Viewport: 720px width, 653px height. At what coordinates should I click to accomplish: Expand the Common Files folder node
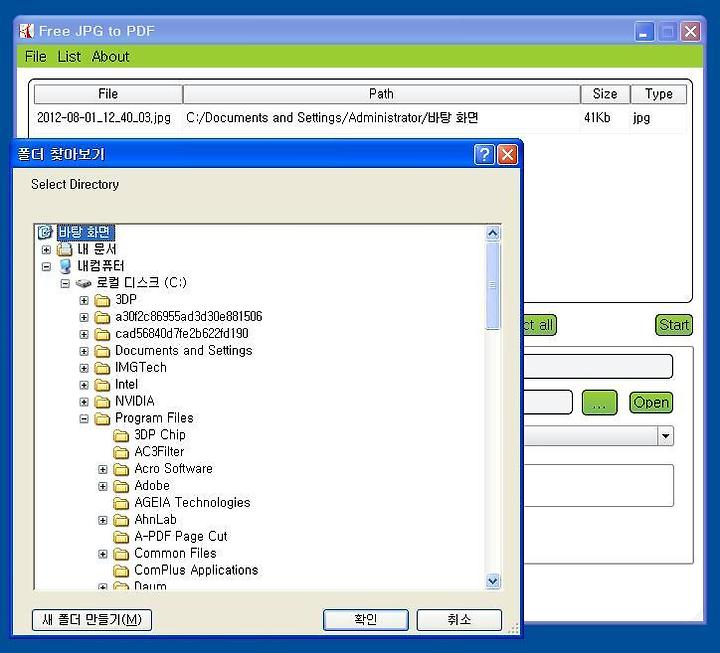point(102,554)
